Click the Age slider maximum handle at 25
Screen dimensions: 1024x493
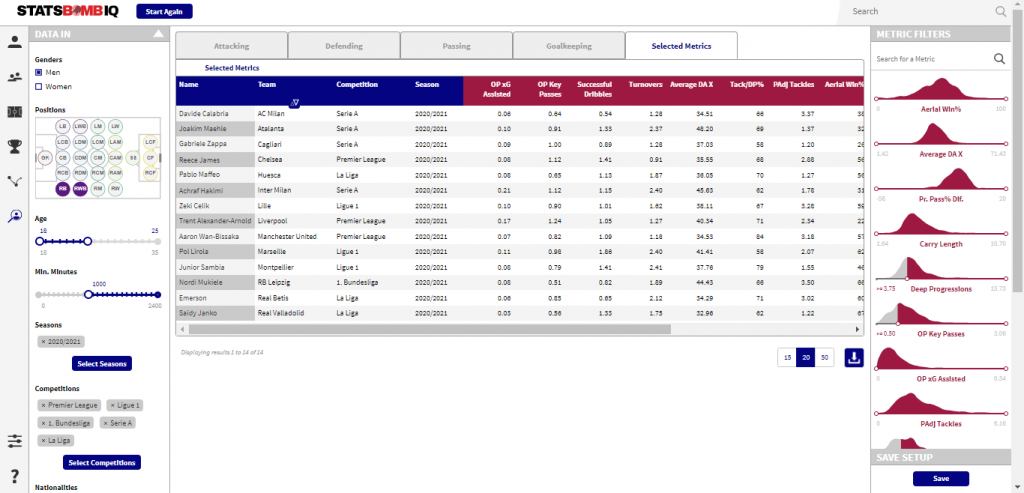pos(88,242)
